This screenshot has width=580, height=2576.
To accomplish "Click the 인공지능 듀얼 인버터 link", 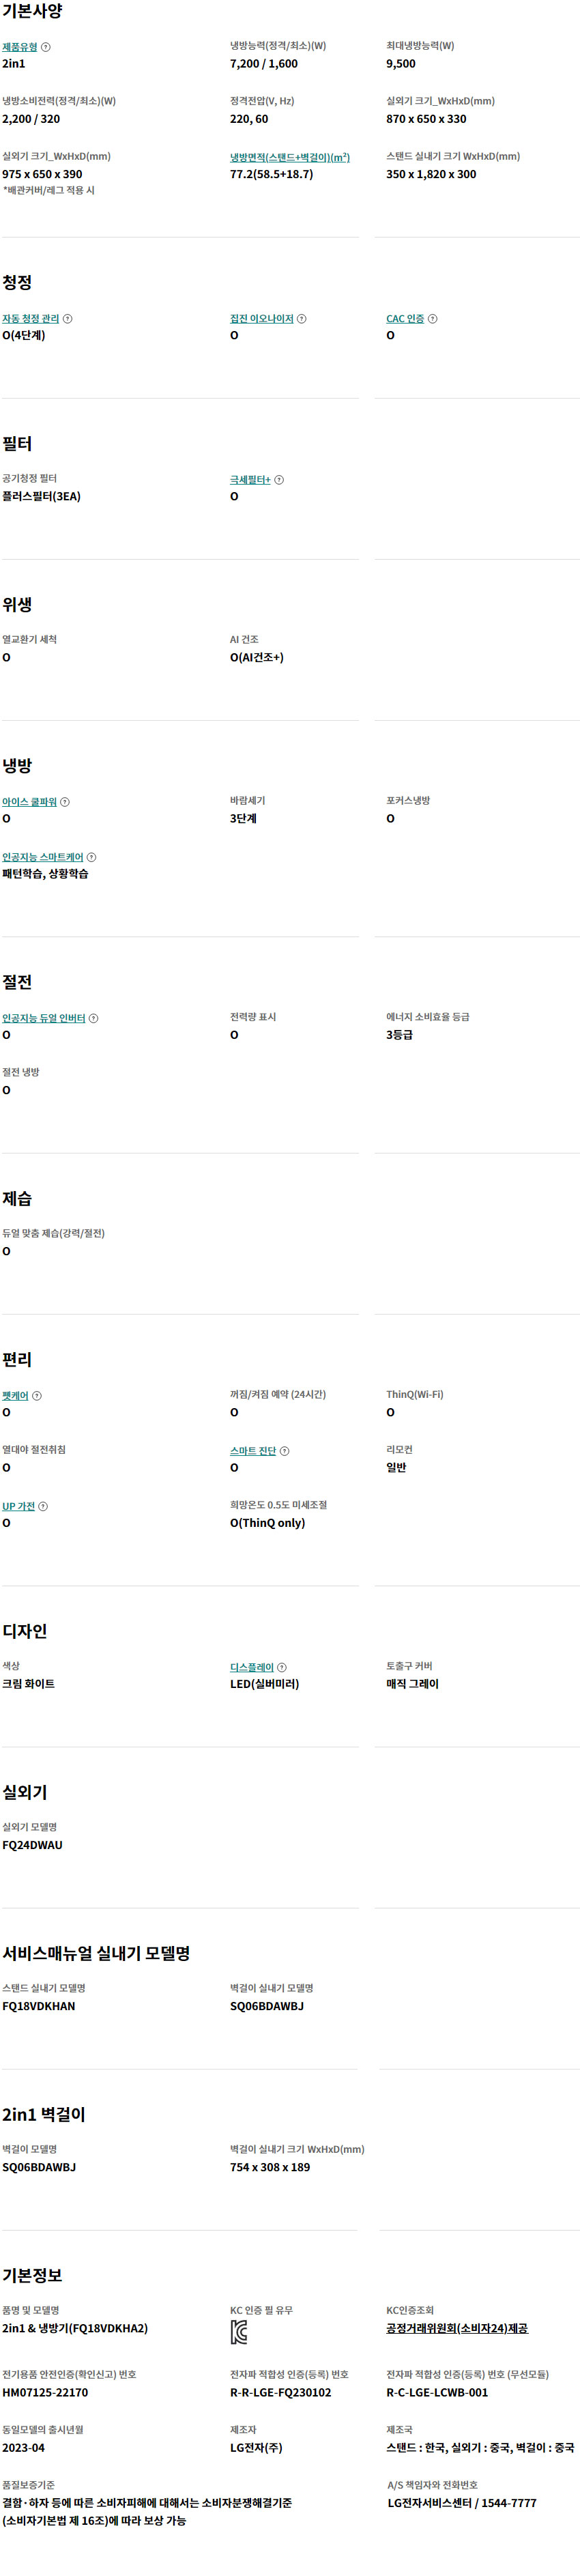I will tap(44, 1018).
